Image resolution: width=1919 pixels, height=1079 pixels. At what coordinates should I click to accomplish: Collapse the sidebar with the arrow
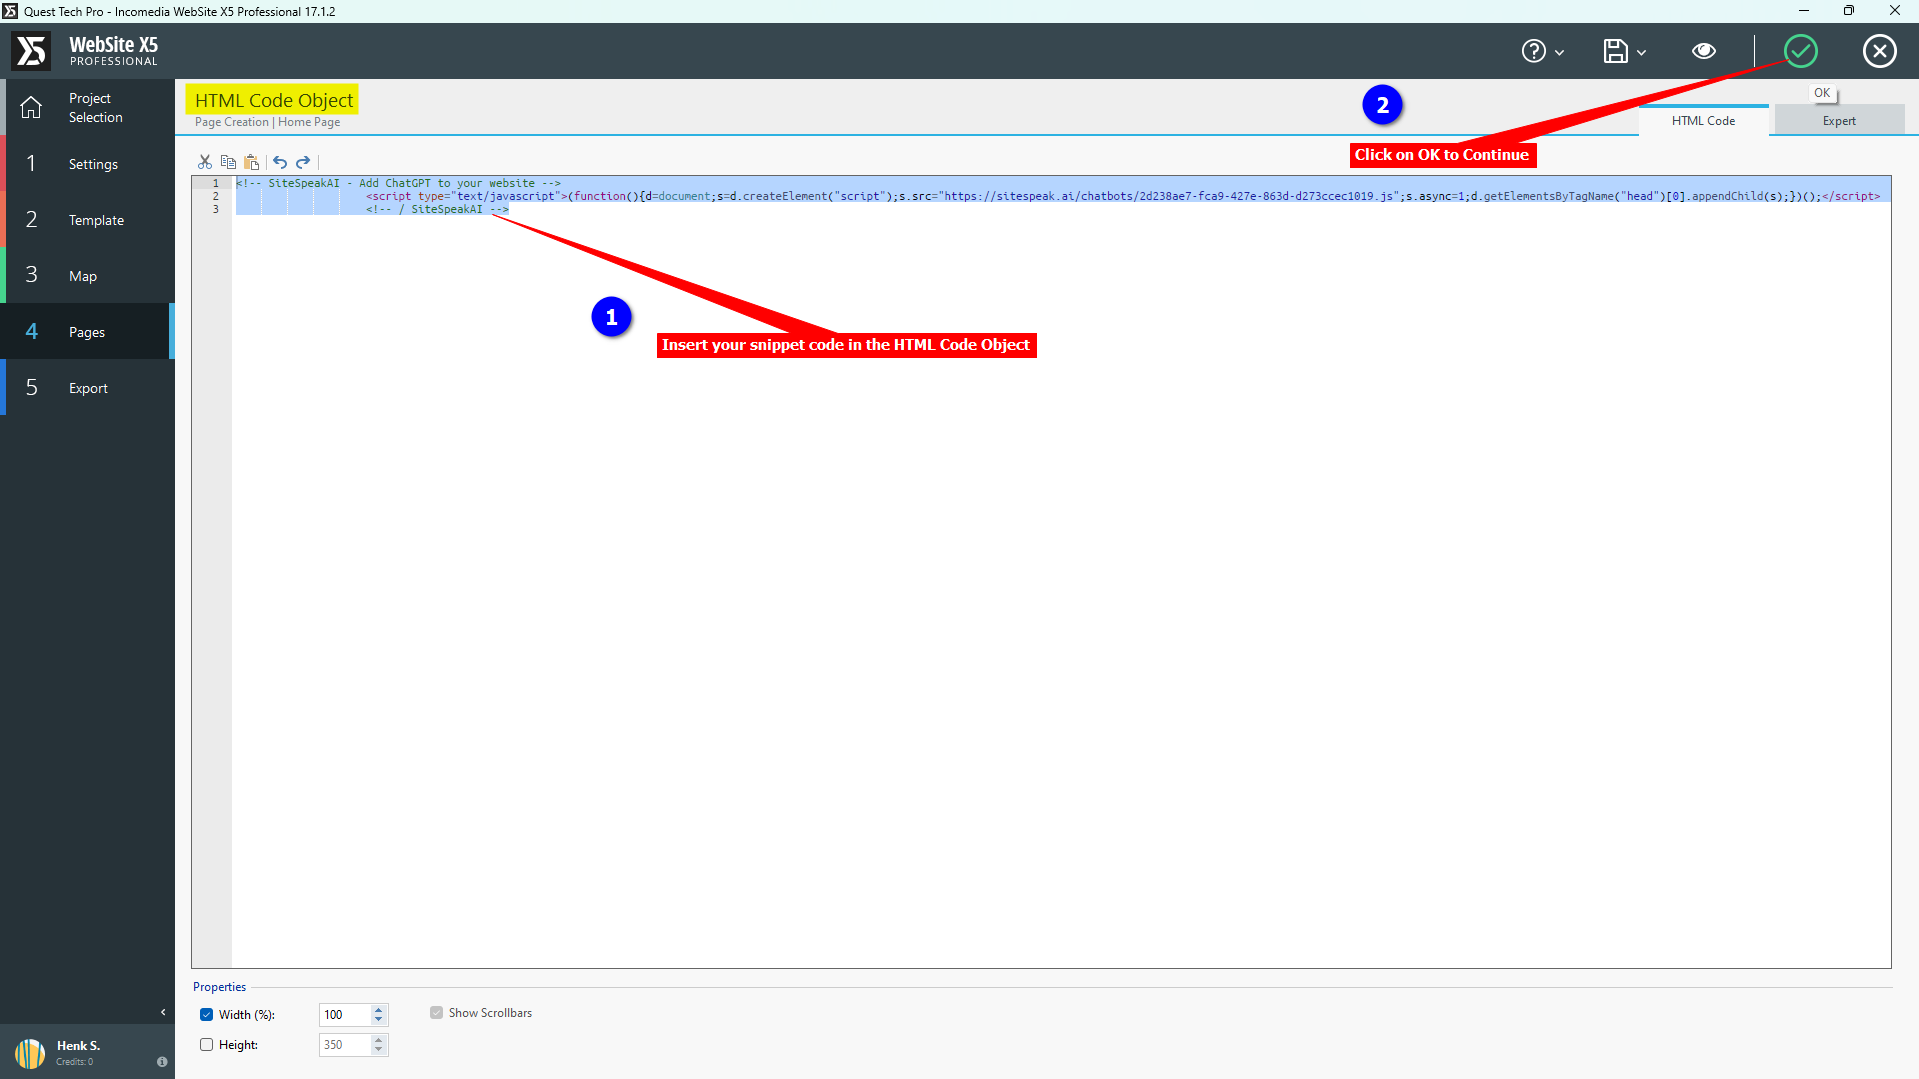click(163, 1012)
